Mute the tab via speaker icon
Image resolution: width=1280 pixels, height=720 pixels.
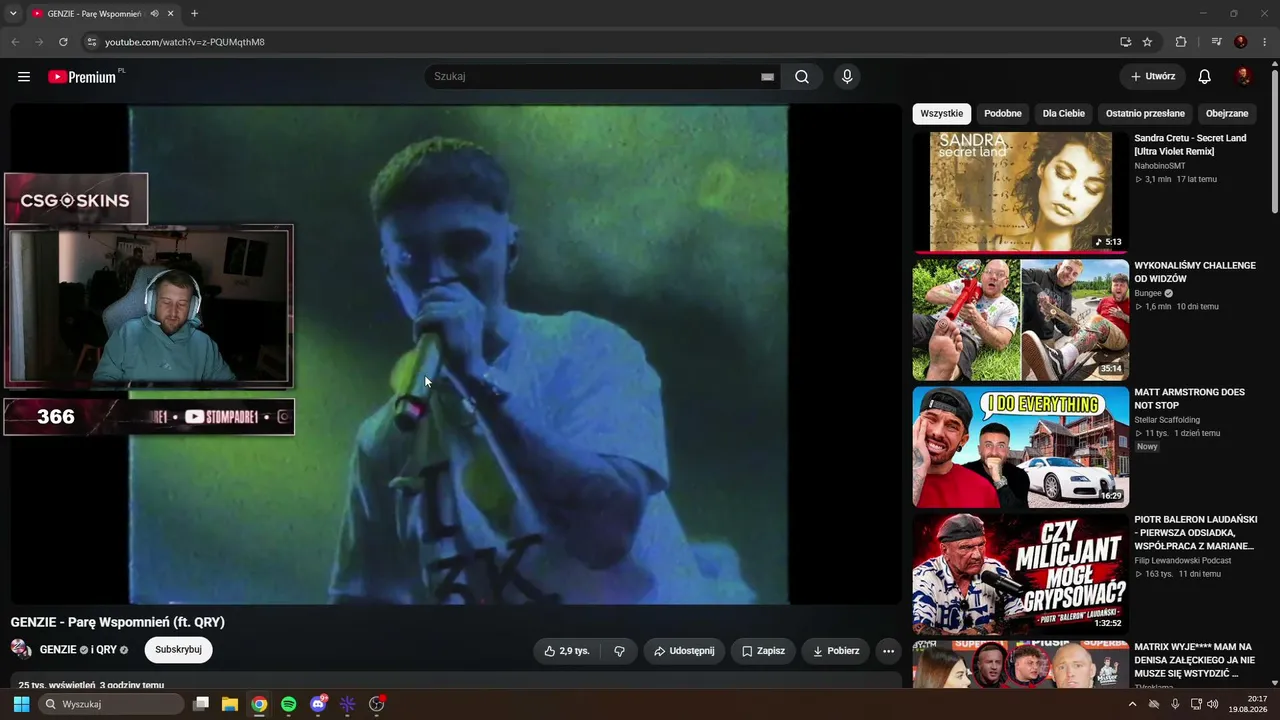click(155, 14)
